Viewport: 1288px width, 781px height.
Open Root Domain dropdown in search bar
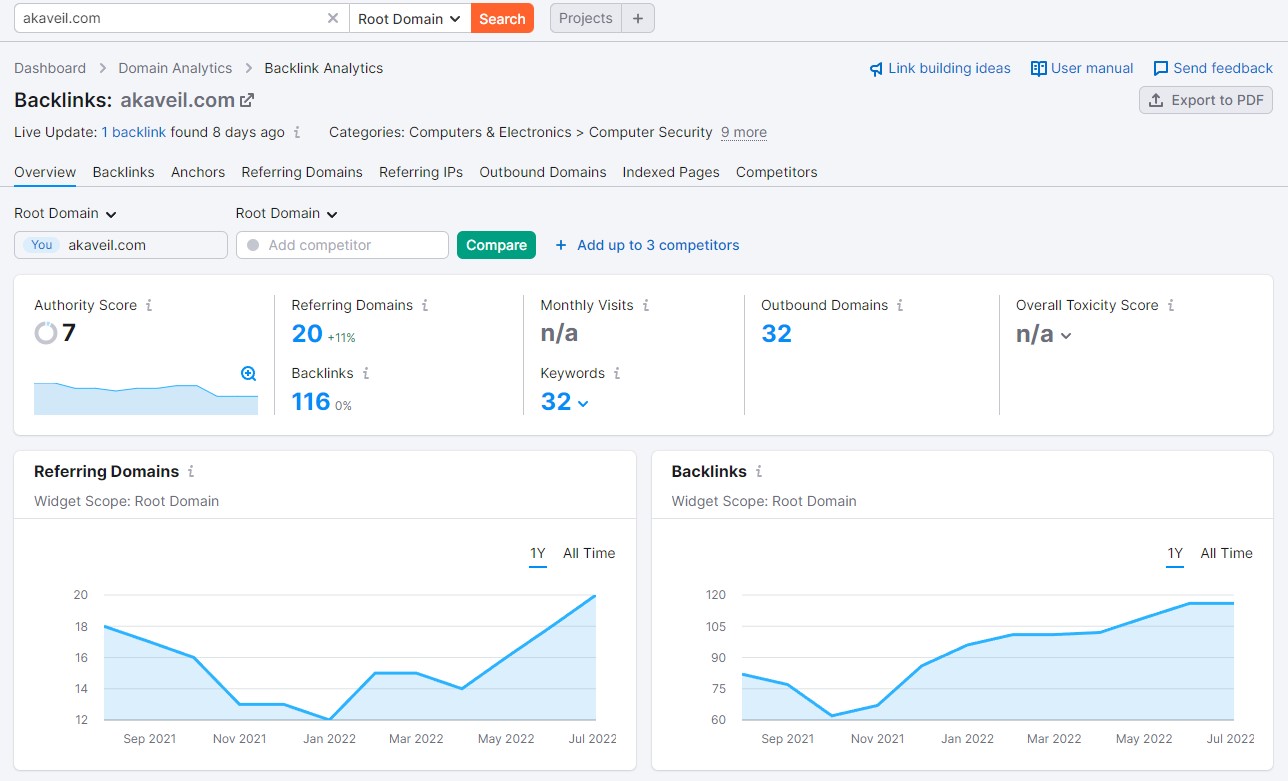[409, 19]
